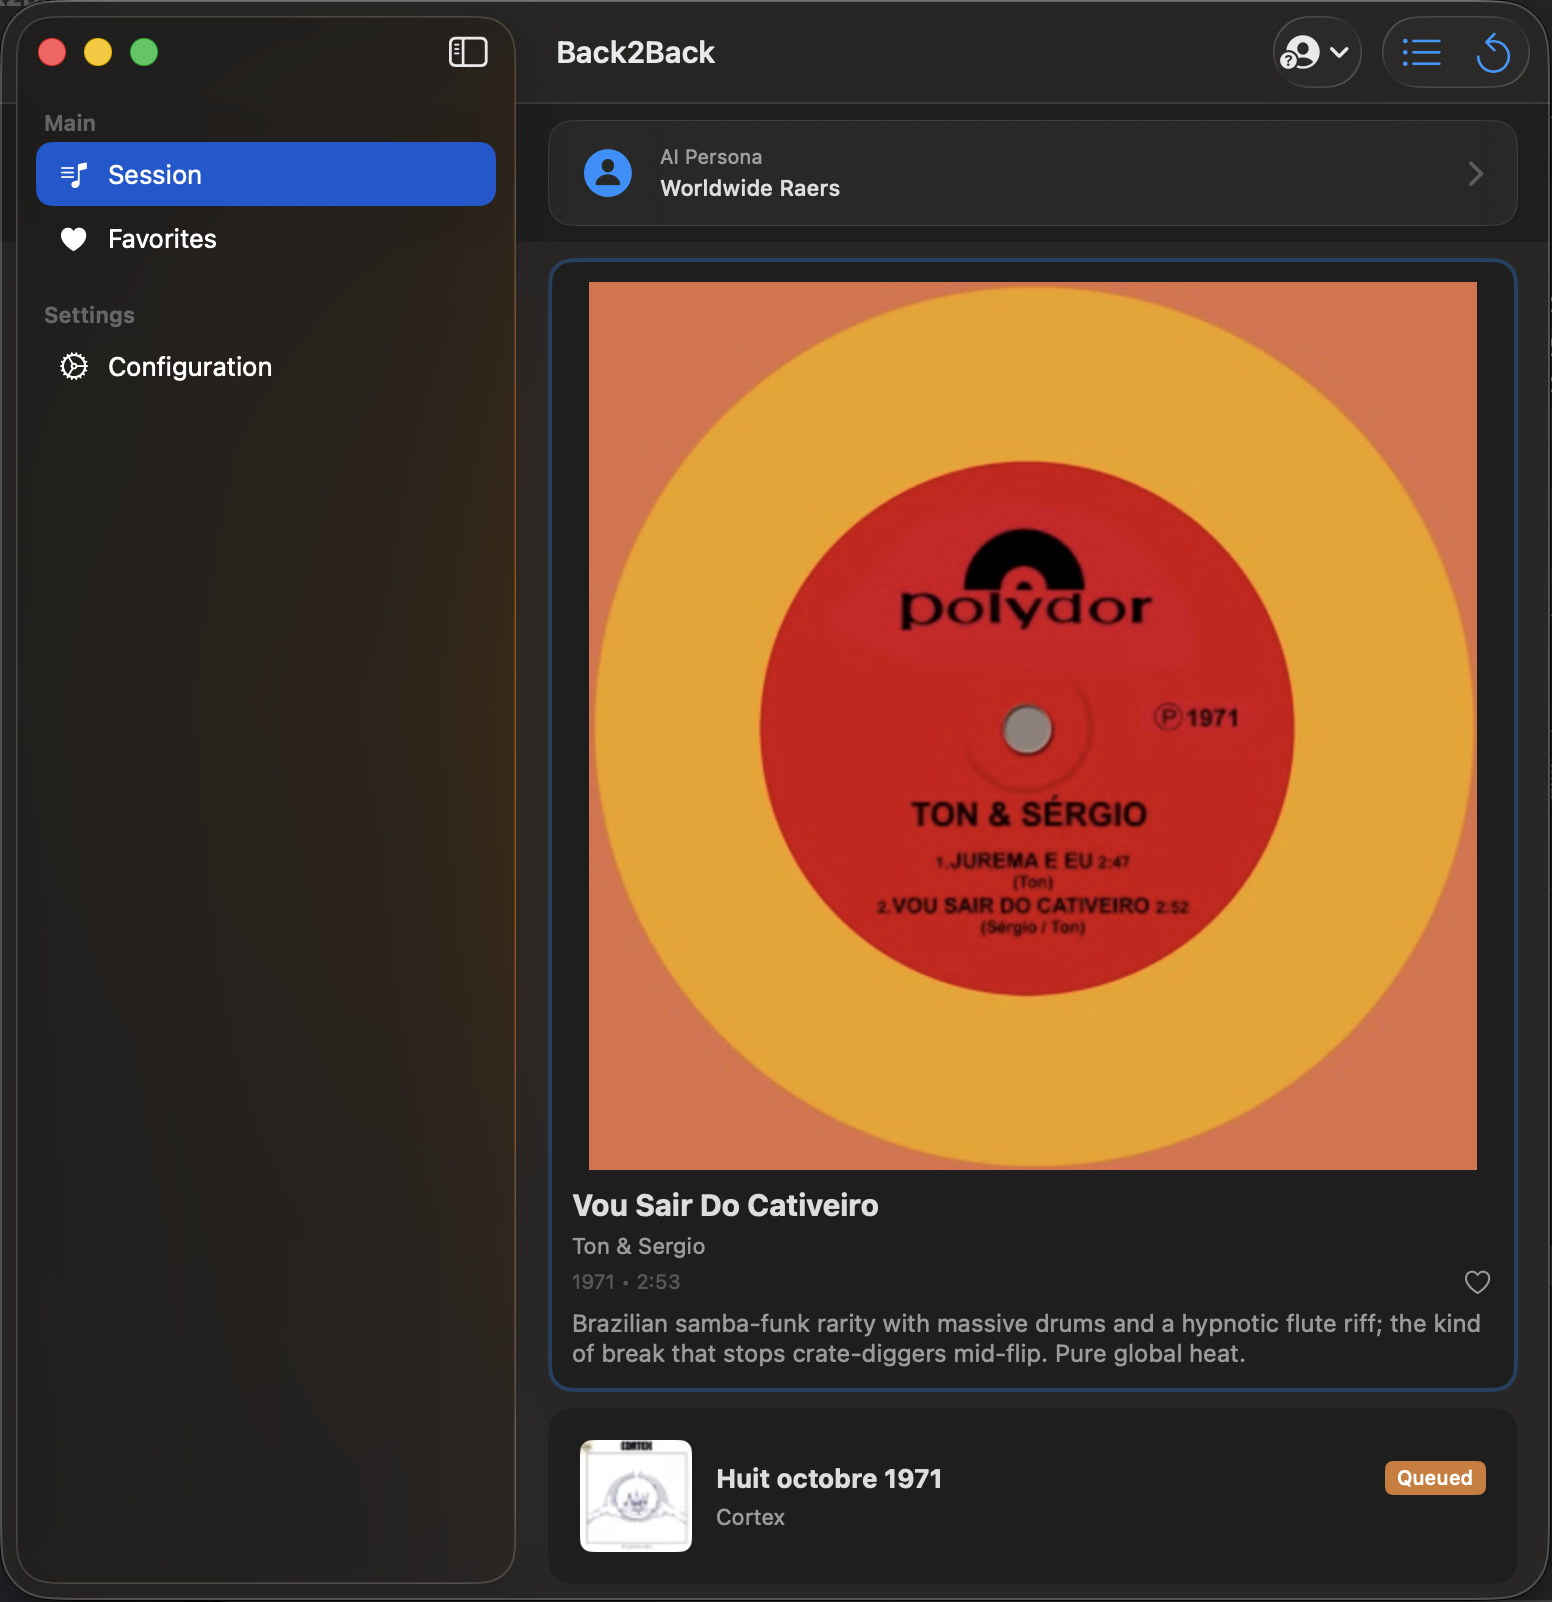Show the queue list icon in toolbar
1552x1602 pixels.
pos(1421,52)
